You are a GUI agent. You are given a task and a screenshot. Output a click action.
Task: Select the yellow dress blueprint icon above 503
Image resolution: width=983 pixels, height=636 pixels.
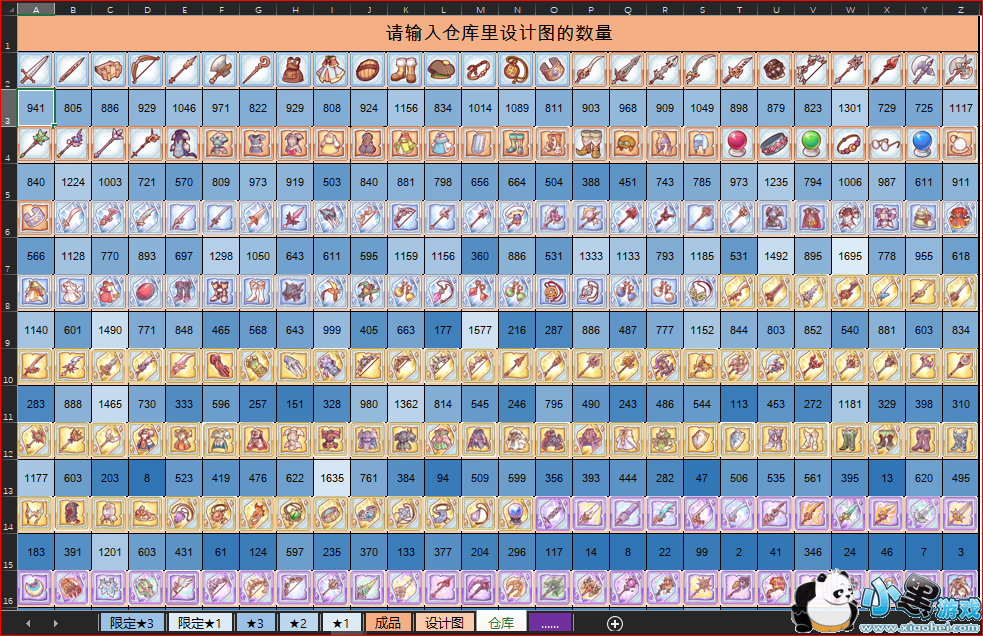tap(332, 144)
